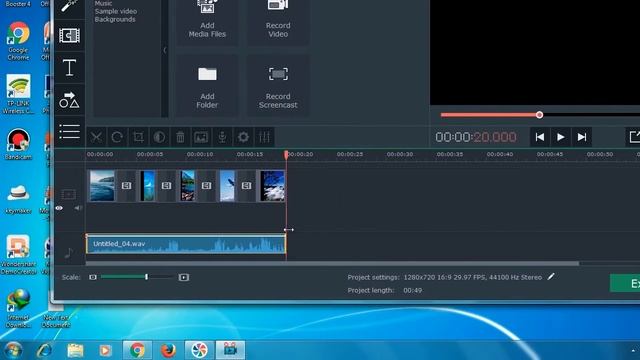Open the Titles text tool
Screen dimensions: 640x360
coord(69,67)
